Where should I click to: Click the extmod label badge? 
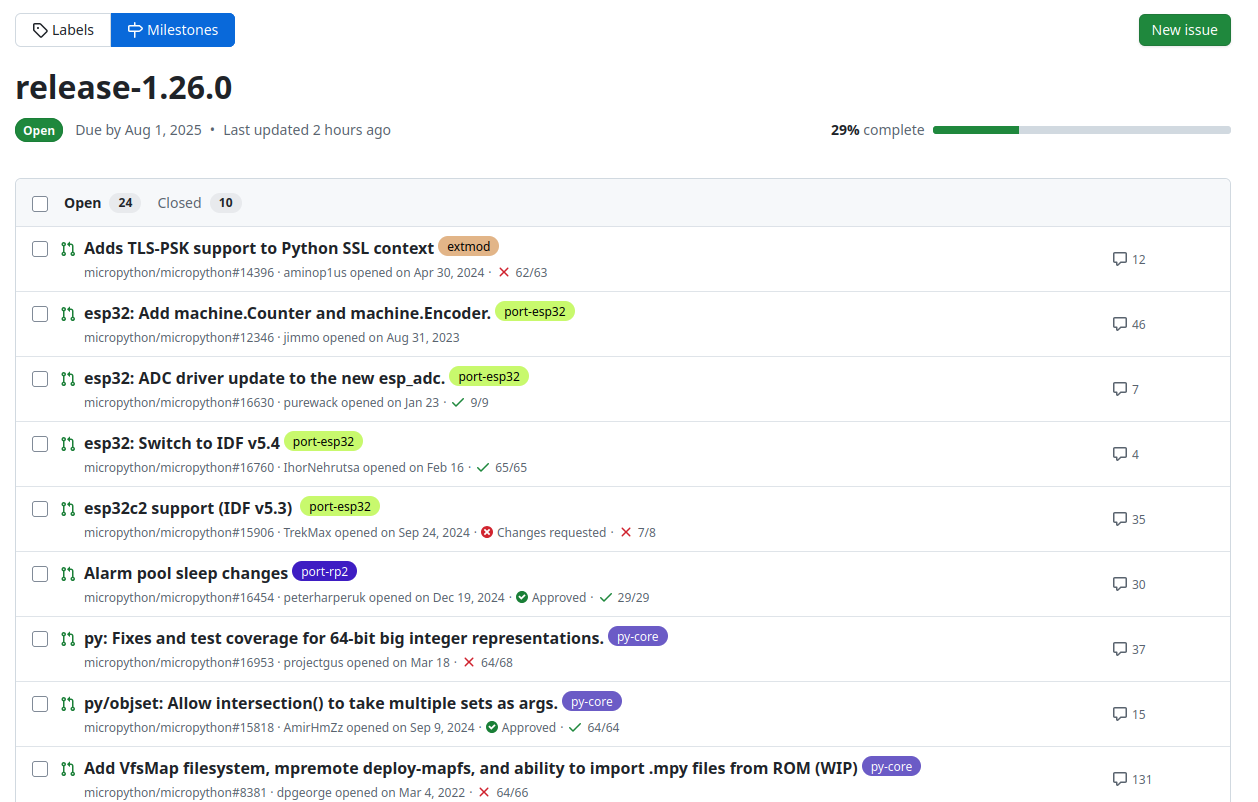point(468,246)
